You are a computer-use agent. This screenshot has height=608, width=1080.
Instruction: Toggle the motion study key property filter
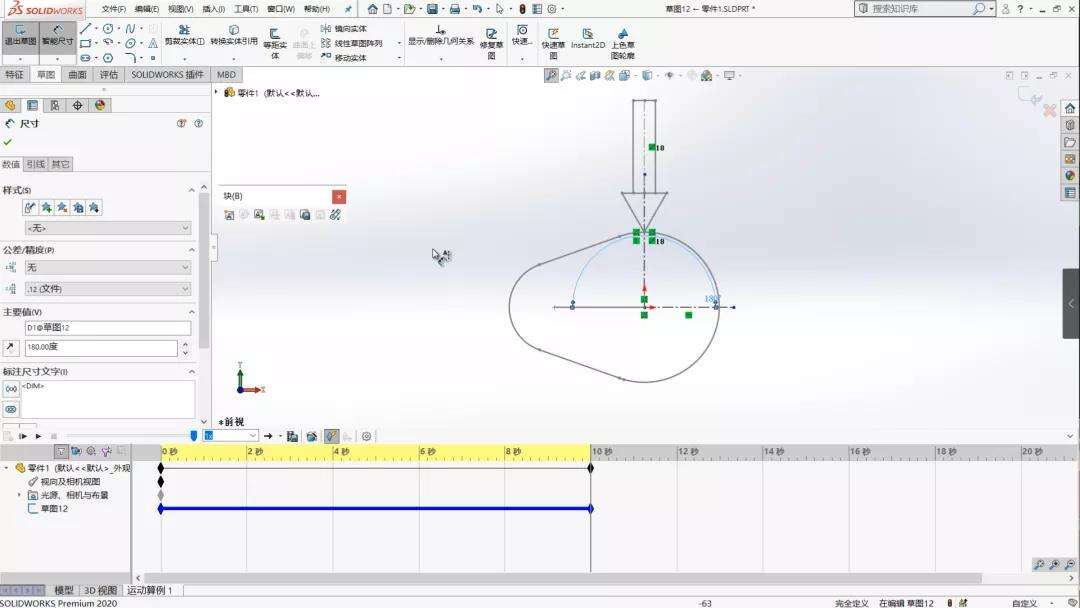pos(62,450)
